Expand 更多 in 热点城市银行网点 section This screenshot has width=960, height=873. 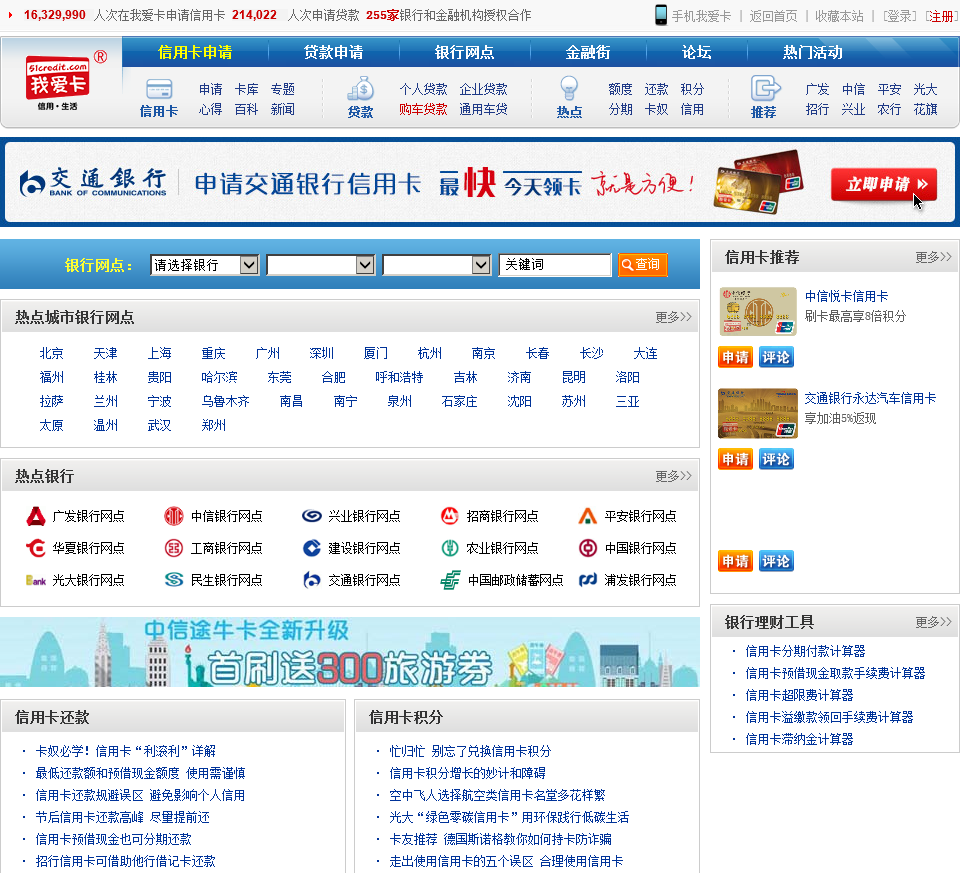(673, 317)
